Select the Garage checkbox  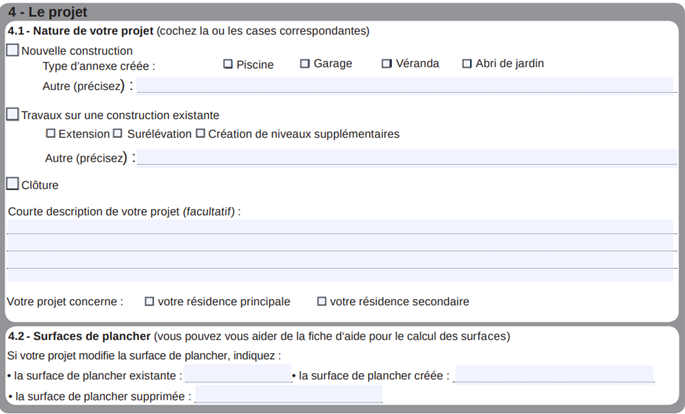click(305, 64)
